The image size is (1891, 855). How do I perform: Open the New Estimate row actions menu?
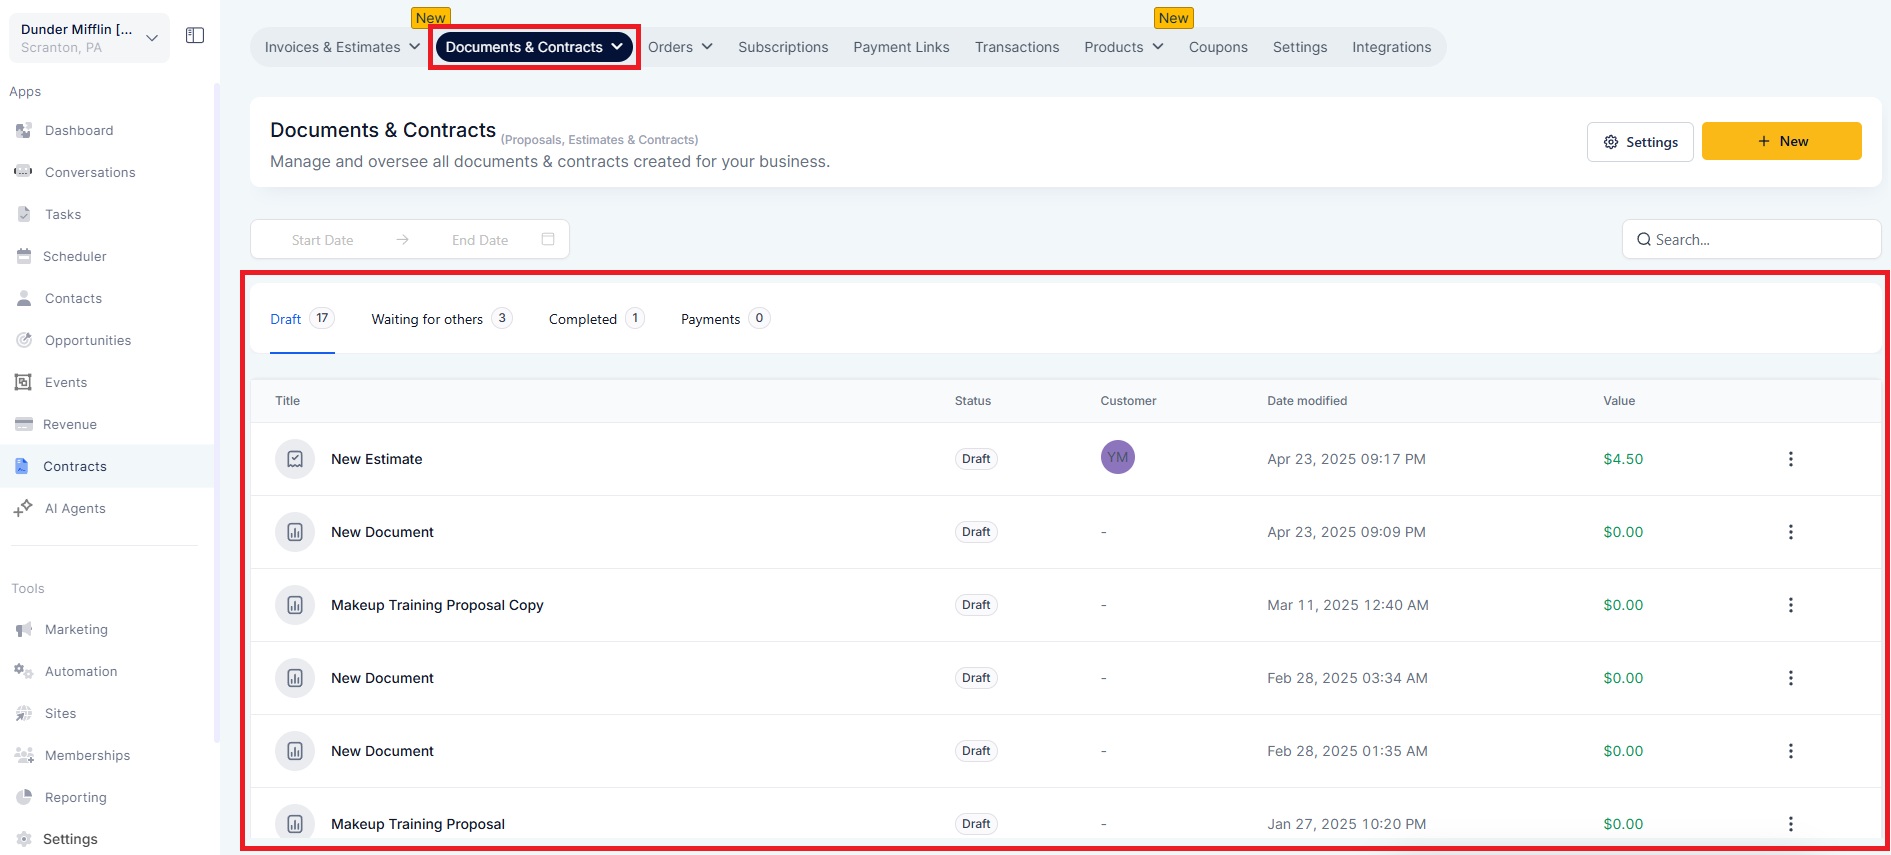point(1790,459)
